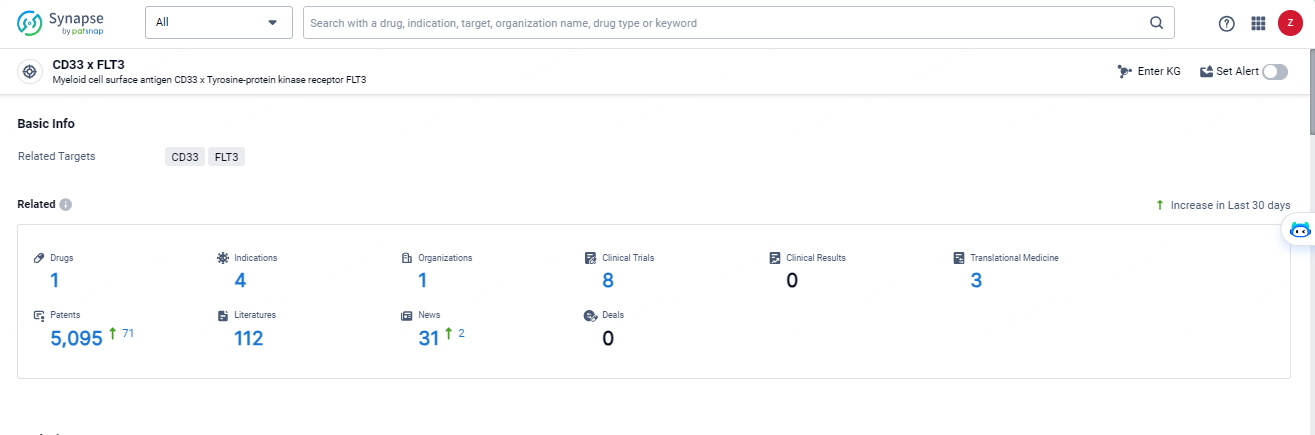This screenshot has height=435, width=1315.
Task: Open the apps grid icon
Action: coord(1258,23)
